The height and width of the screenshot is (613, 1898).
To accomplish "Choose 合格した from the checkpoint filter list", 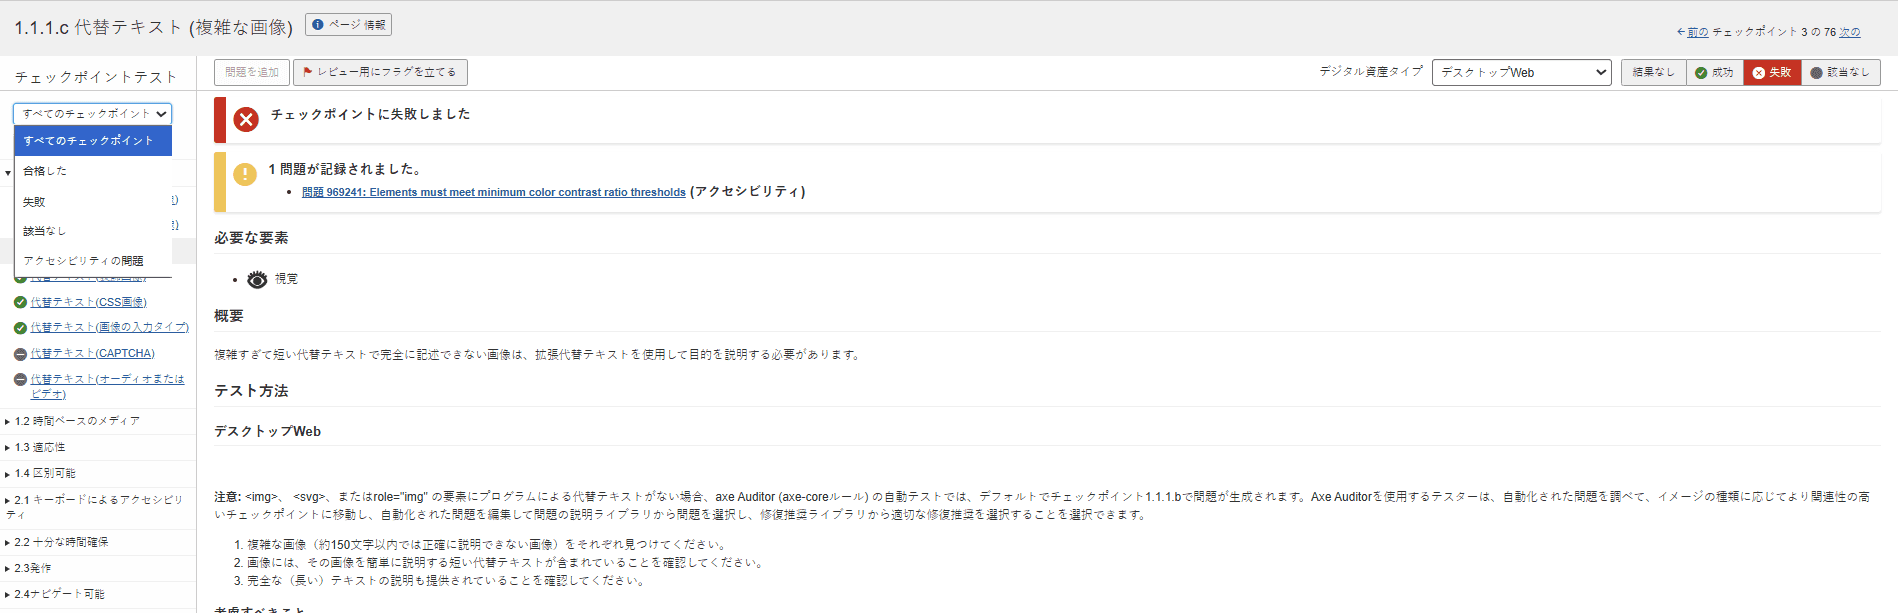I will pyautogui.click(x=46, y=171).
